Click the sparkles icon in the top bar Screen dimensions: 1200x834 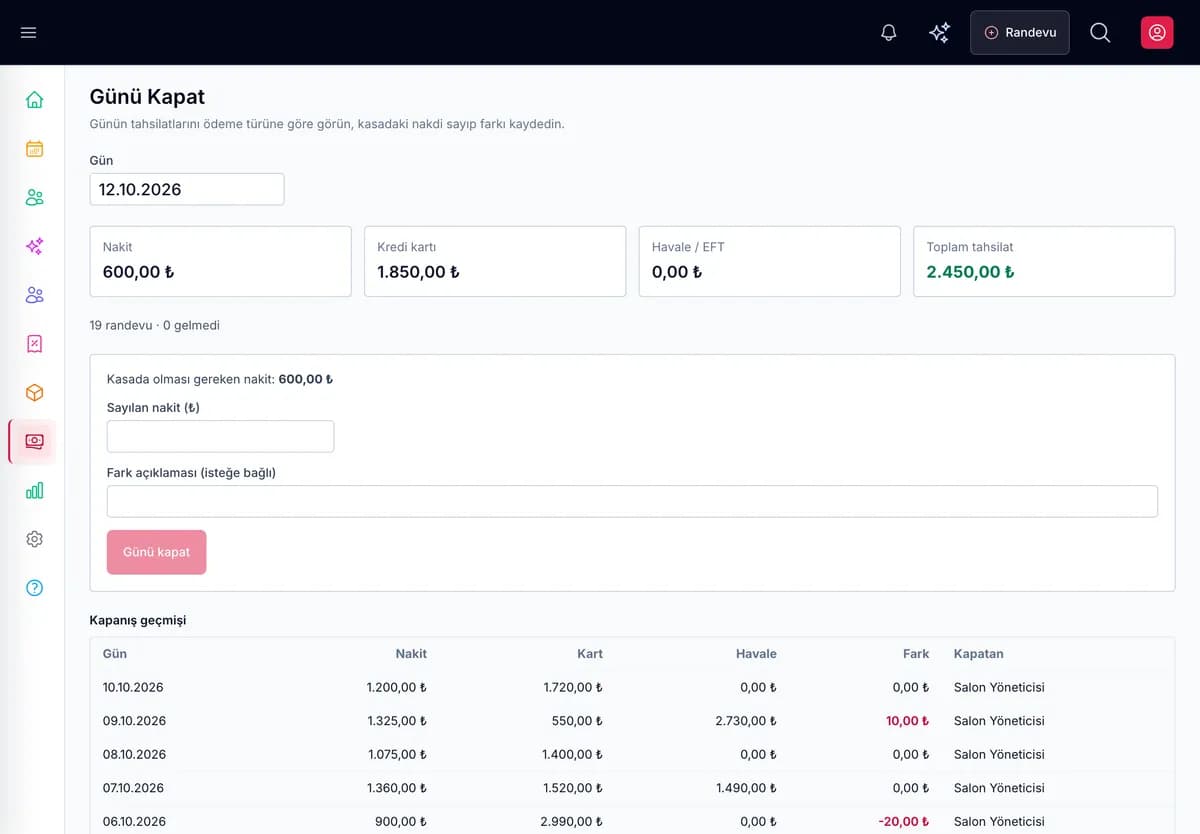939,33
